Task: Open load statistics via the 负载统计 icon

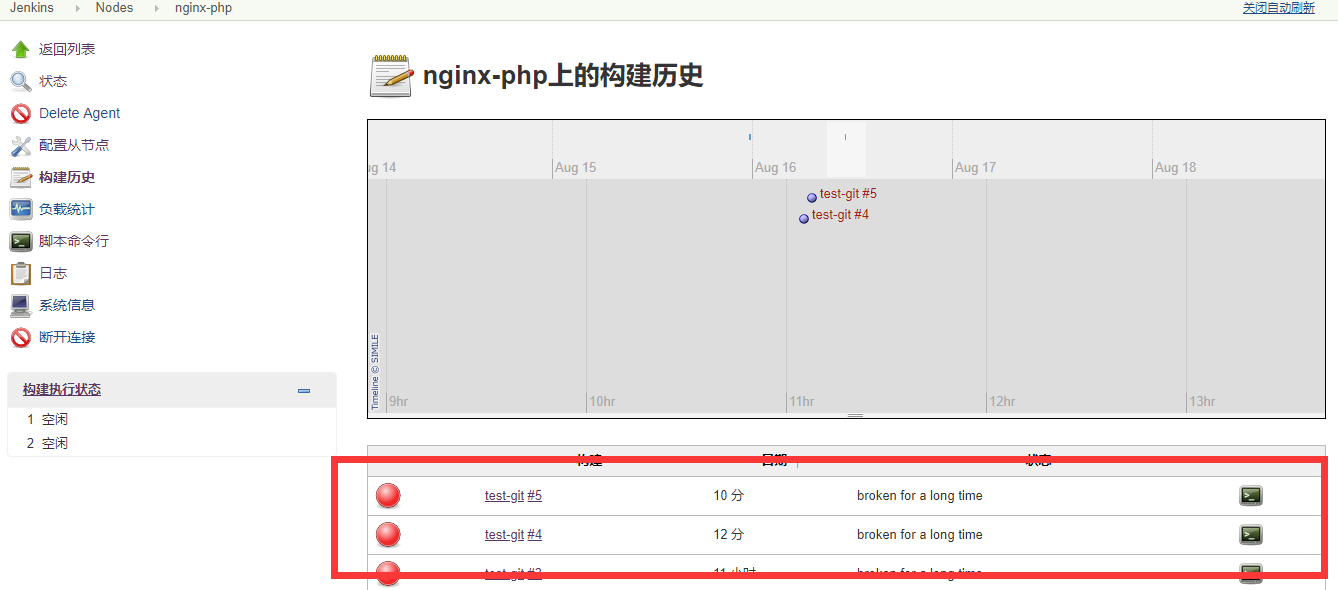Action: tap(21, 209)
